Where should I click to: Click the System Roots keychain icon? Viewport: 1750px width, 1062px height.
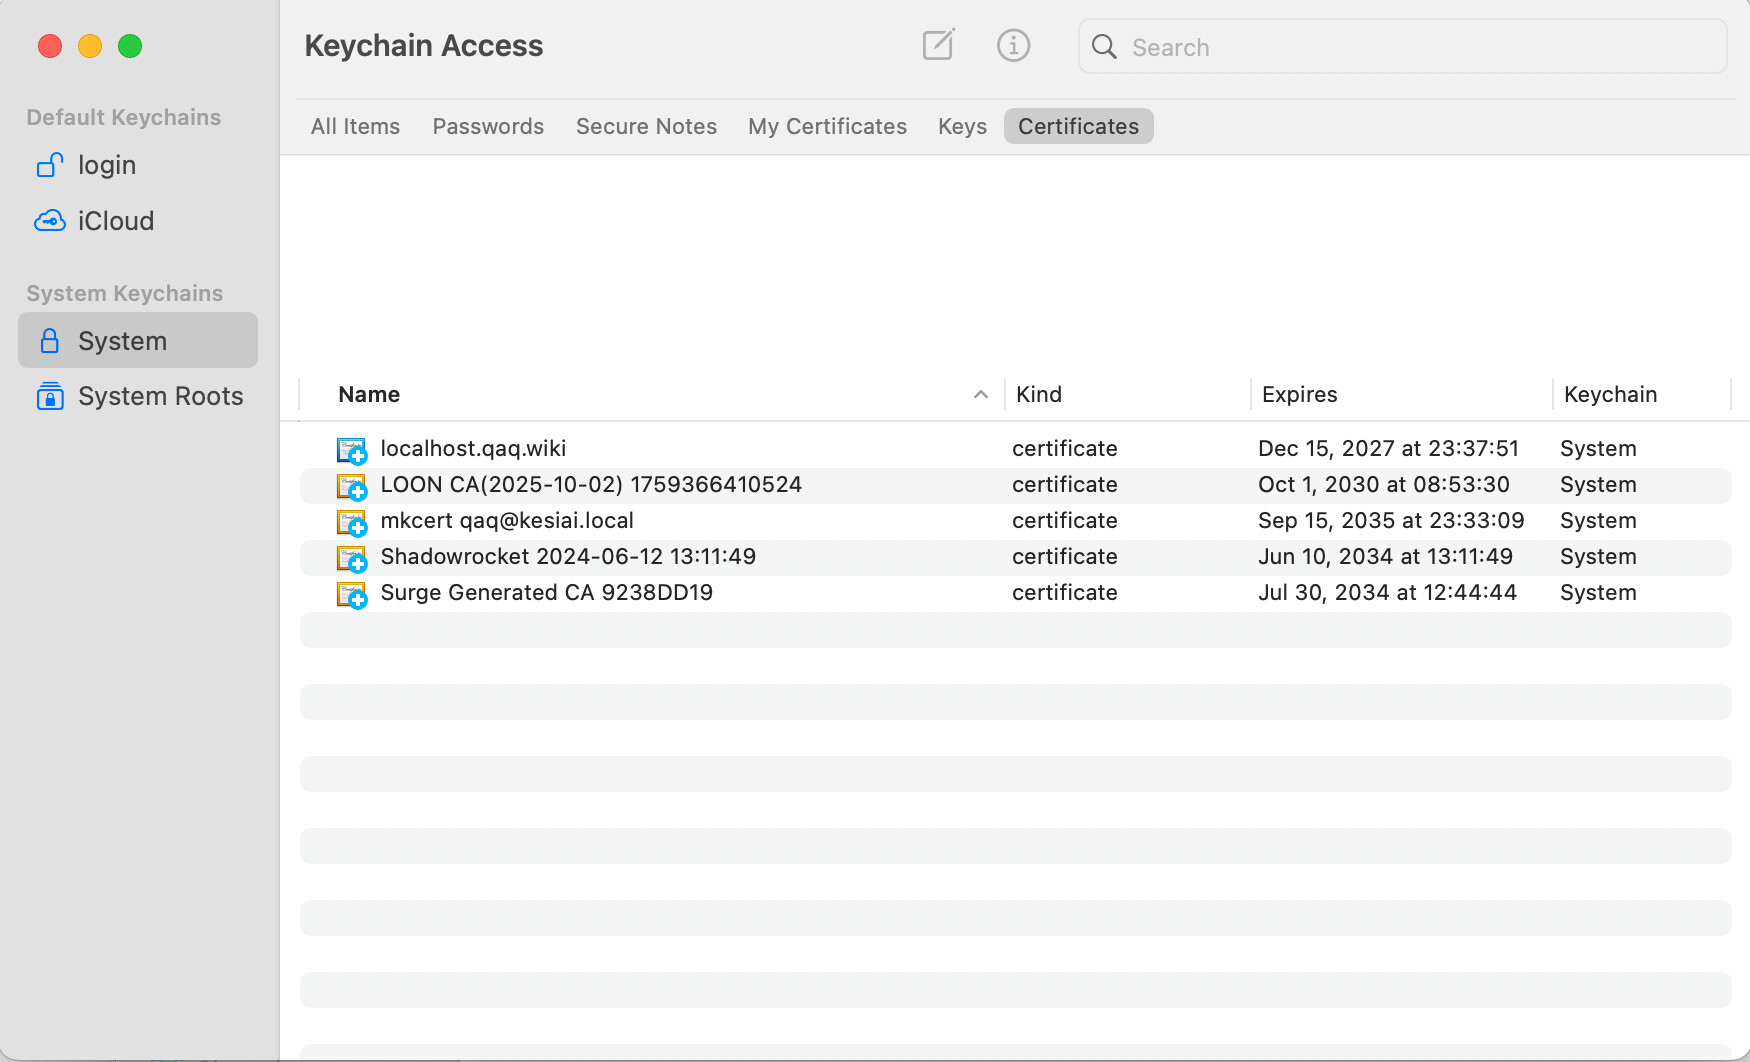50,396
